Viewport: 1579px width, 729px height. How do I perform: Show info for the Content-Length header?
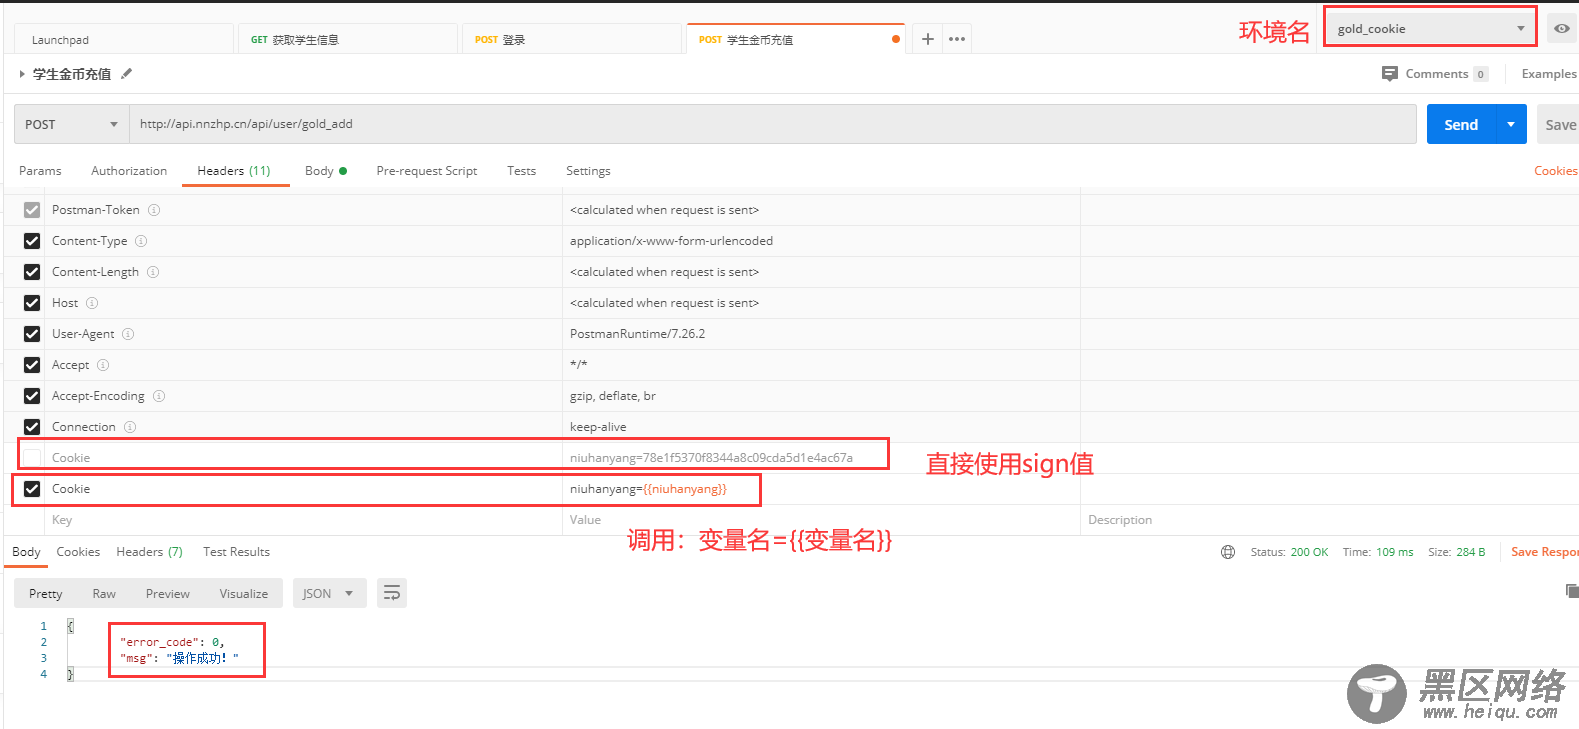[x=153, y=272]
